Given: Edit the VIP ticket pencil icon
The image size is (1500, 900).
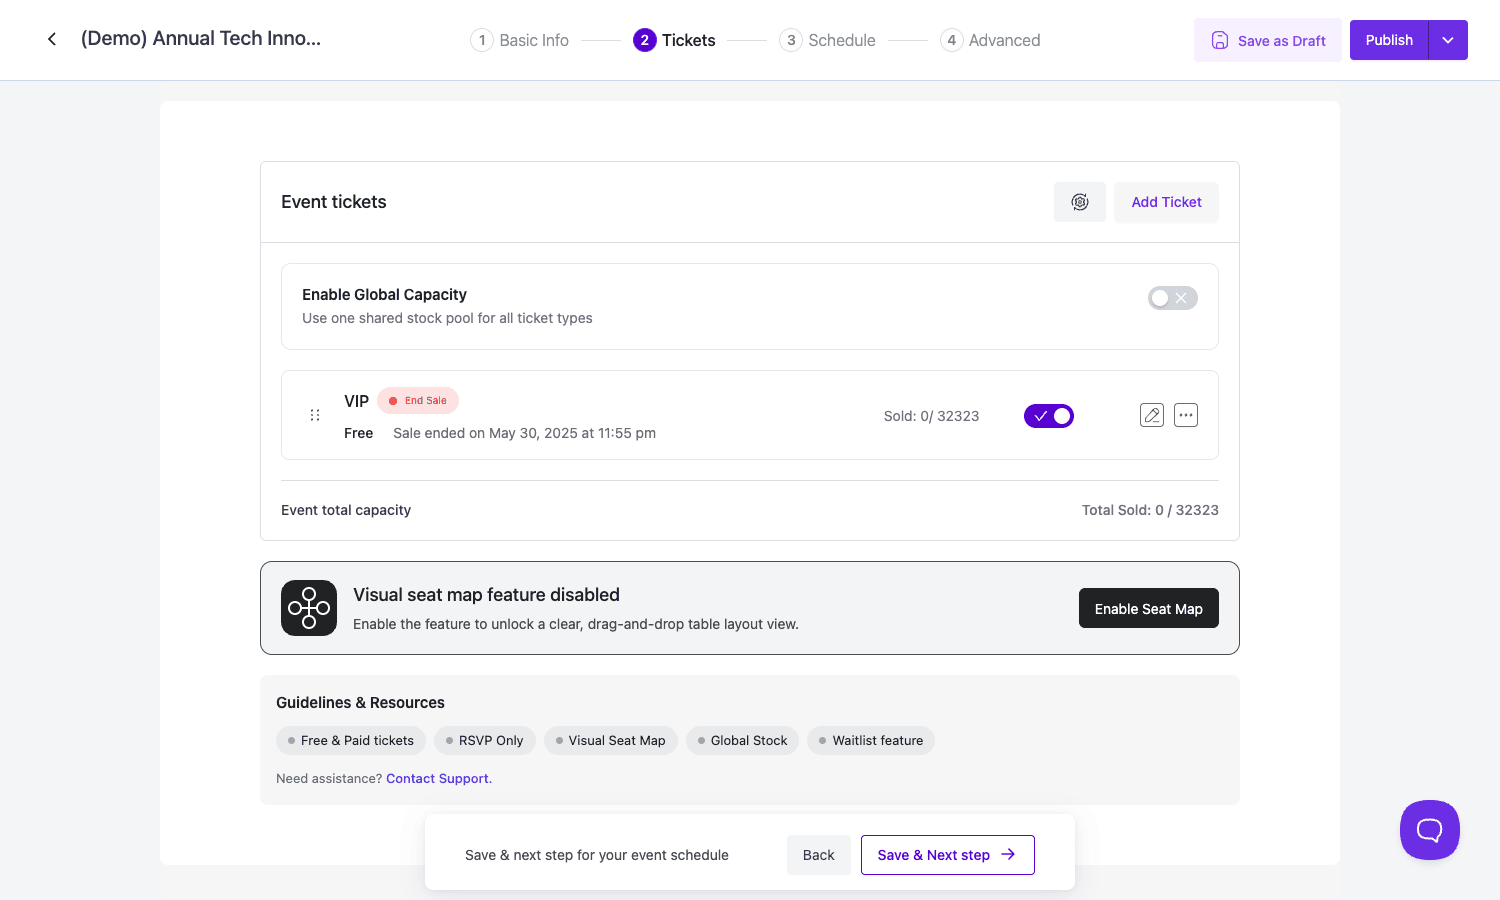Looking at the screenshot, I should [1152, 415].
